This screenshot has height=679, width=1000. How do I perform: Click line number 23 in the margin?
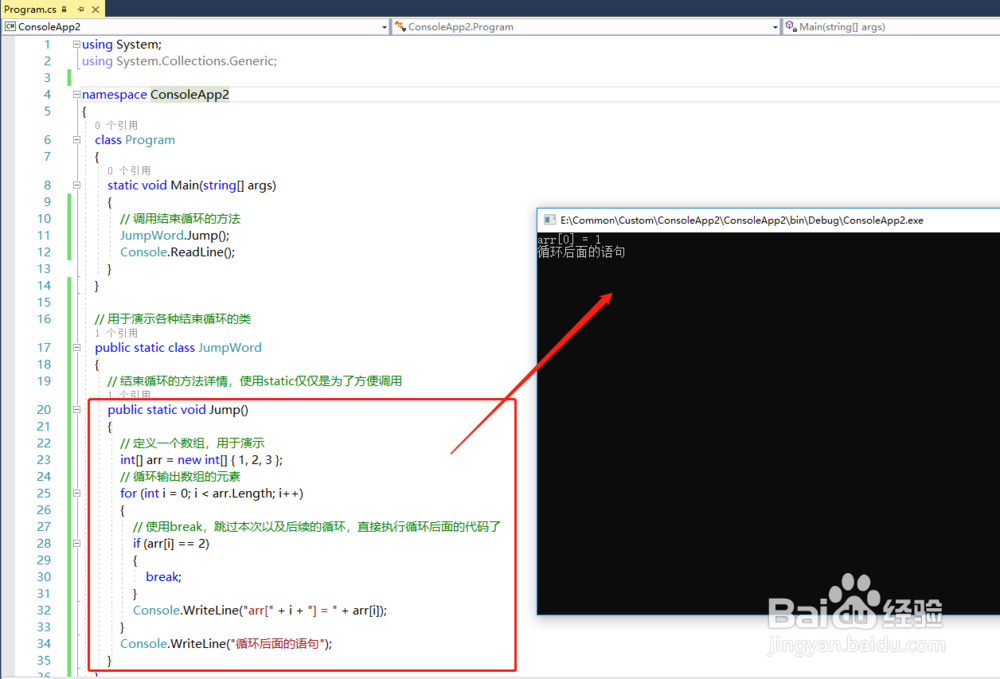43,460
